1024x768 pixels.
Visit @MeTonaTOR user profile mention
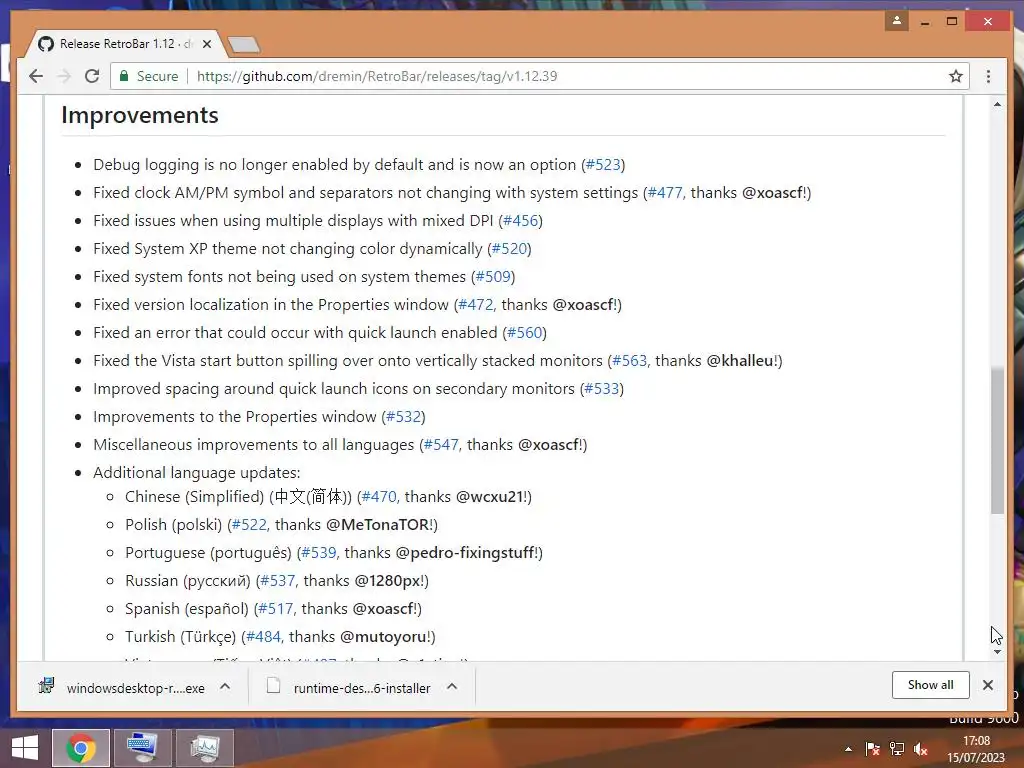tap(377, 525)
